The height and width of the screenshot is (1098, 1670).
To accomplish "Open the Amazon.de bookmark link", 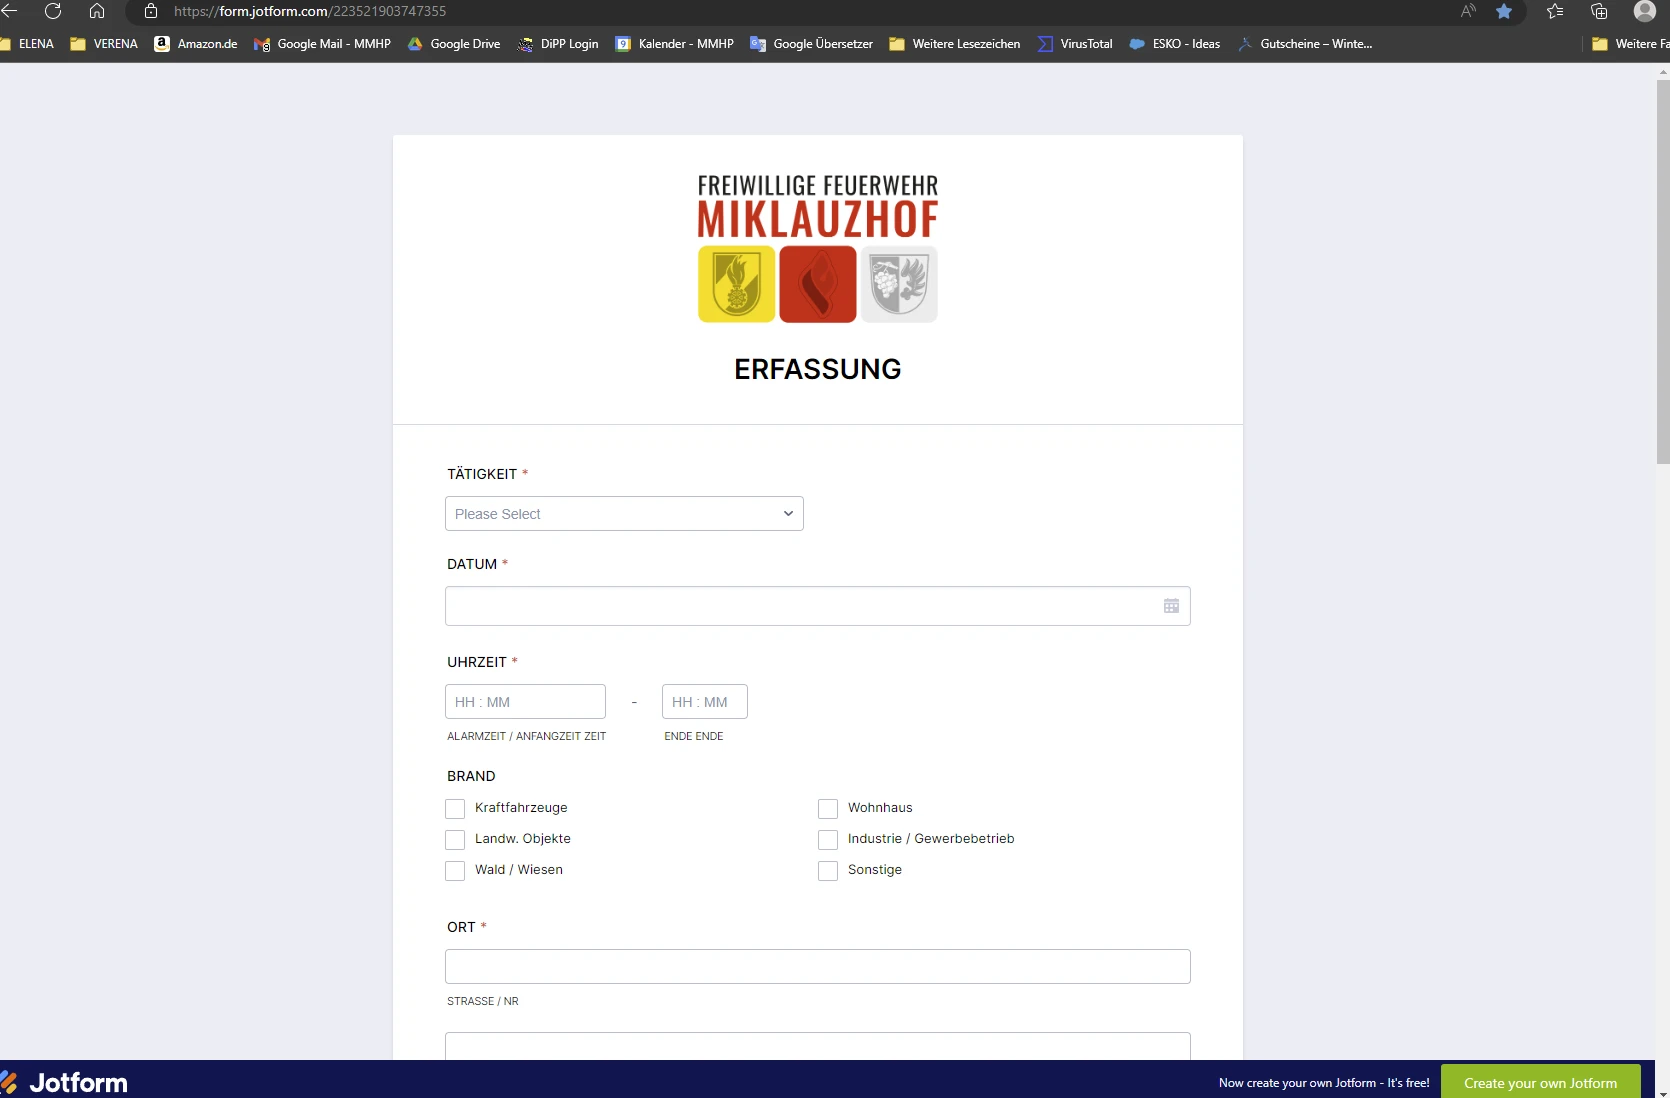I will pyautogui.click(x=195, y=43).
